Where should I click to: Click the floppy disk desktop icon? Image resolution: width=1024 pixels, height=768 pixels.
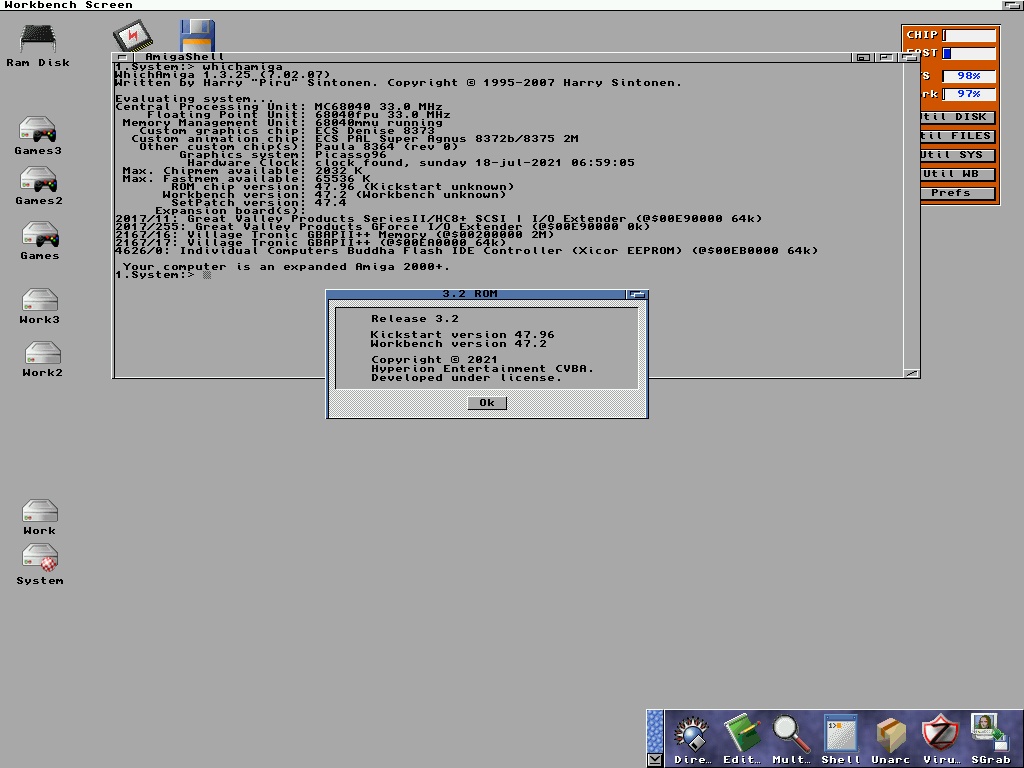197,35
